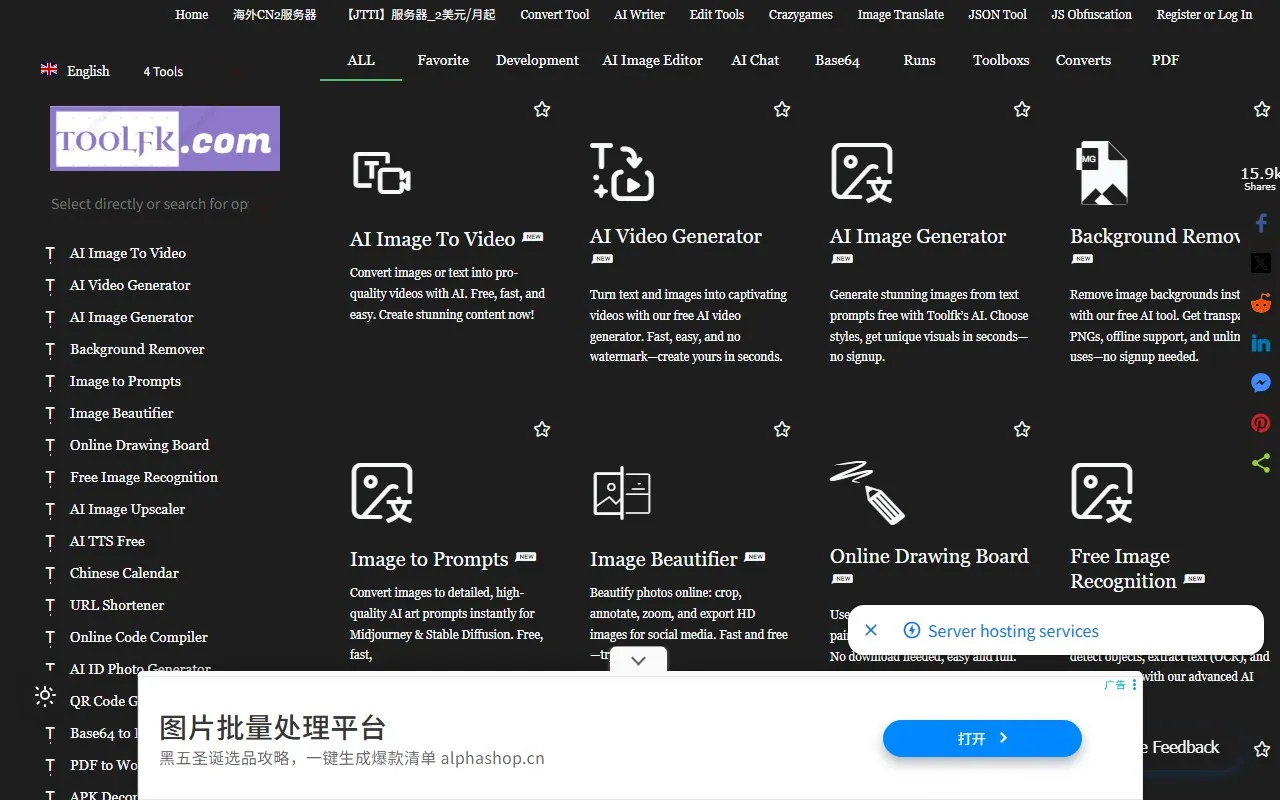The width and height of the screenshot is (1280, 800).
Task: Open the Background Remover card icon
Action: [1101, 172]
